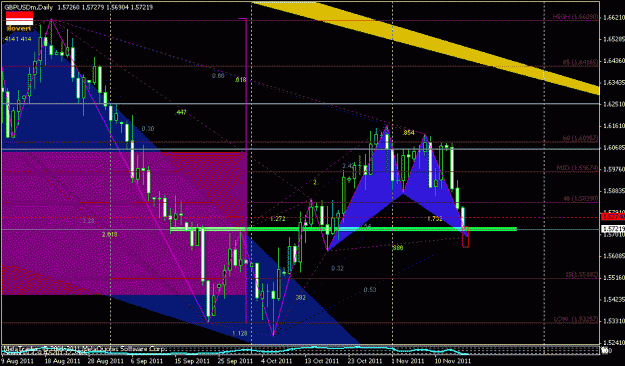The width and height of the screenshot is (625, 366).
Task: Click the 13 Oct 2011 date label
Action: pyautogui.click(x=322, y=361)
